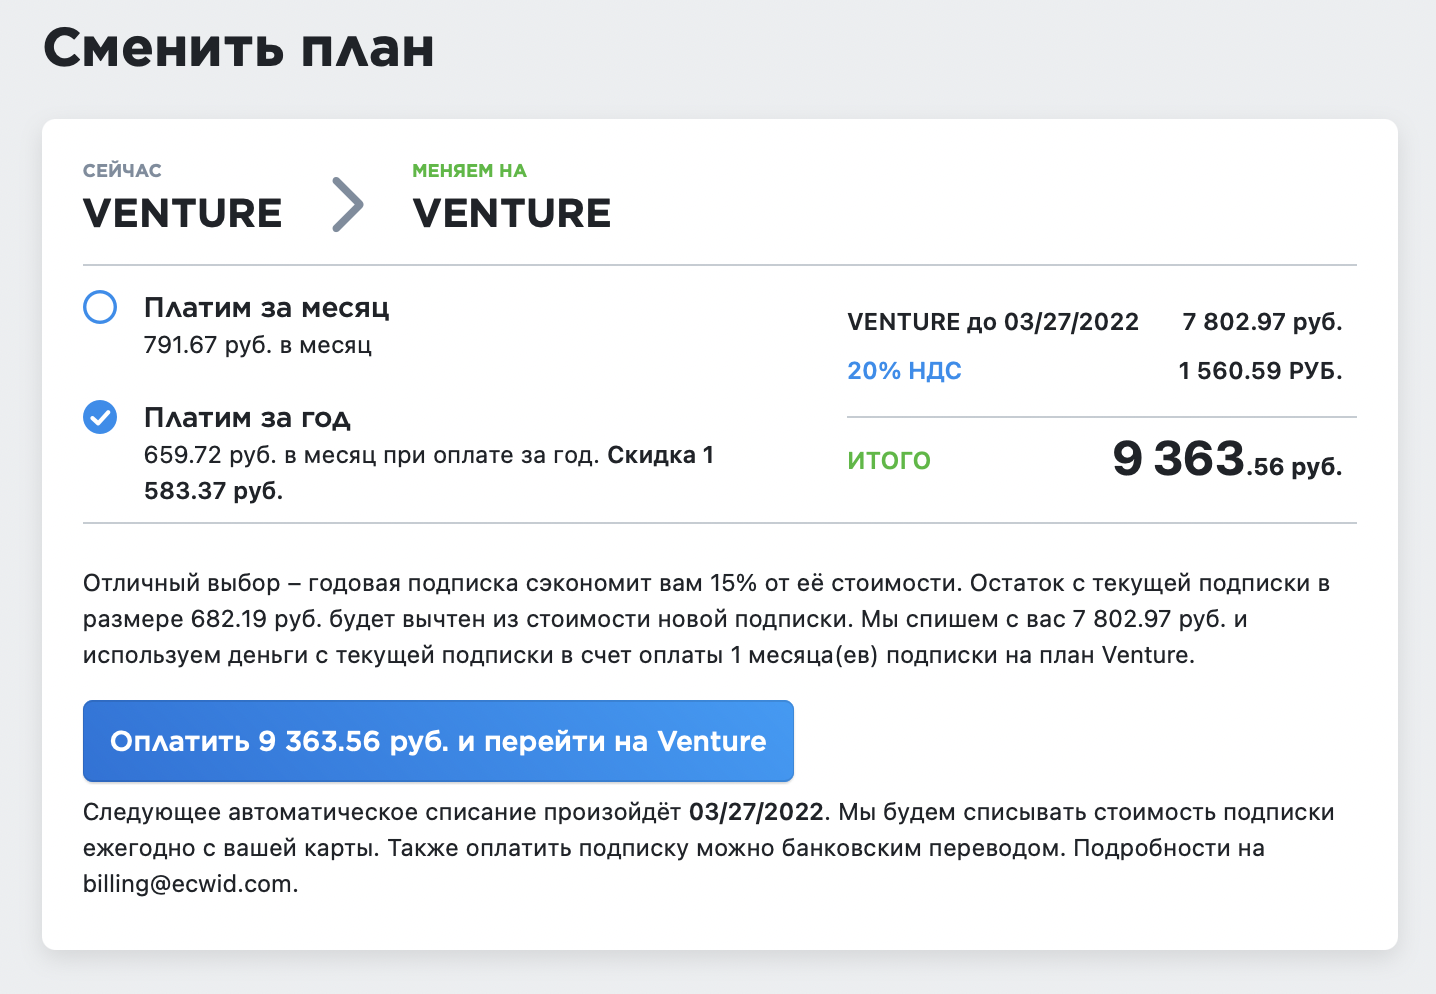Click the bold next charge date 03/27/2022
The width and height of the screenshot is (1436, 994).
(756, 812)
